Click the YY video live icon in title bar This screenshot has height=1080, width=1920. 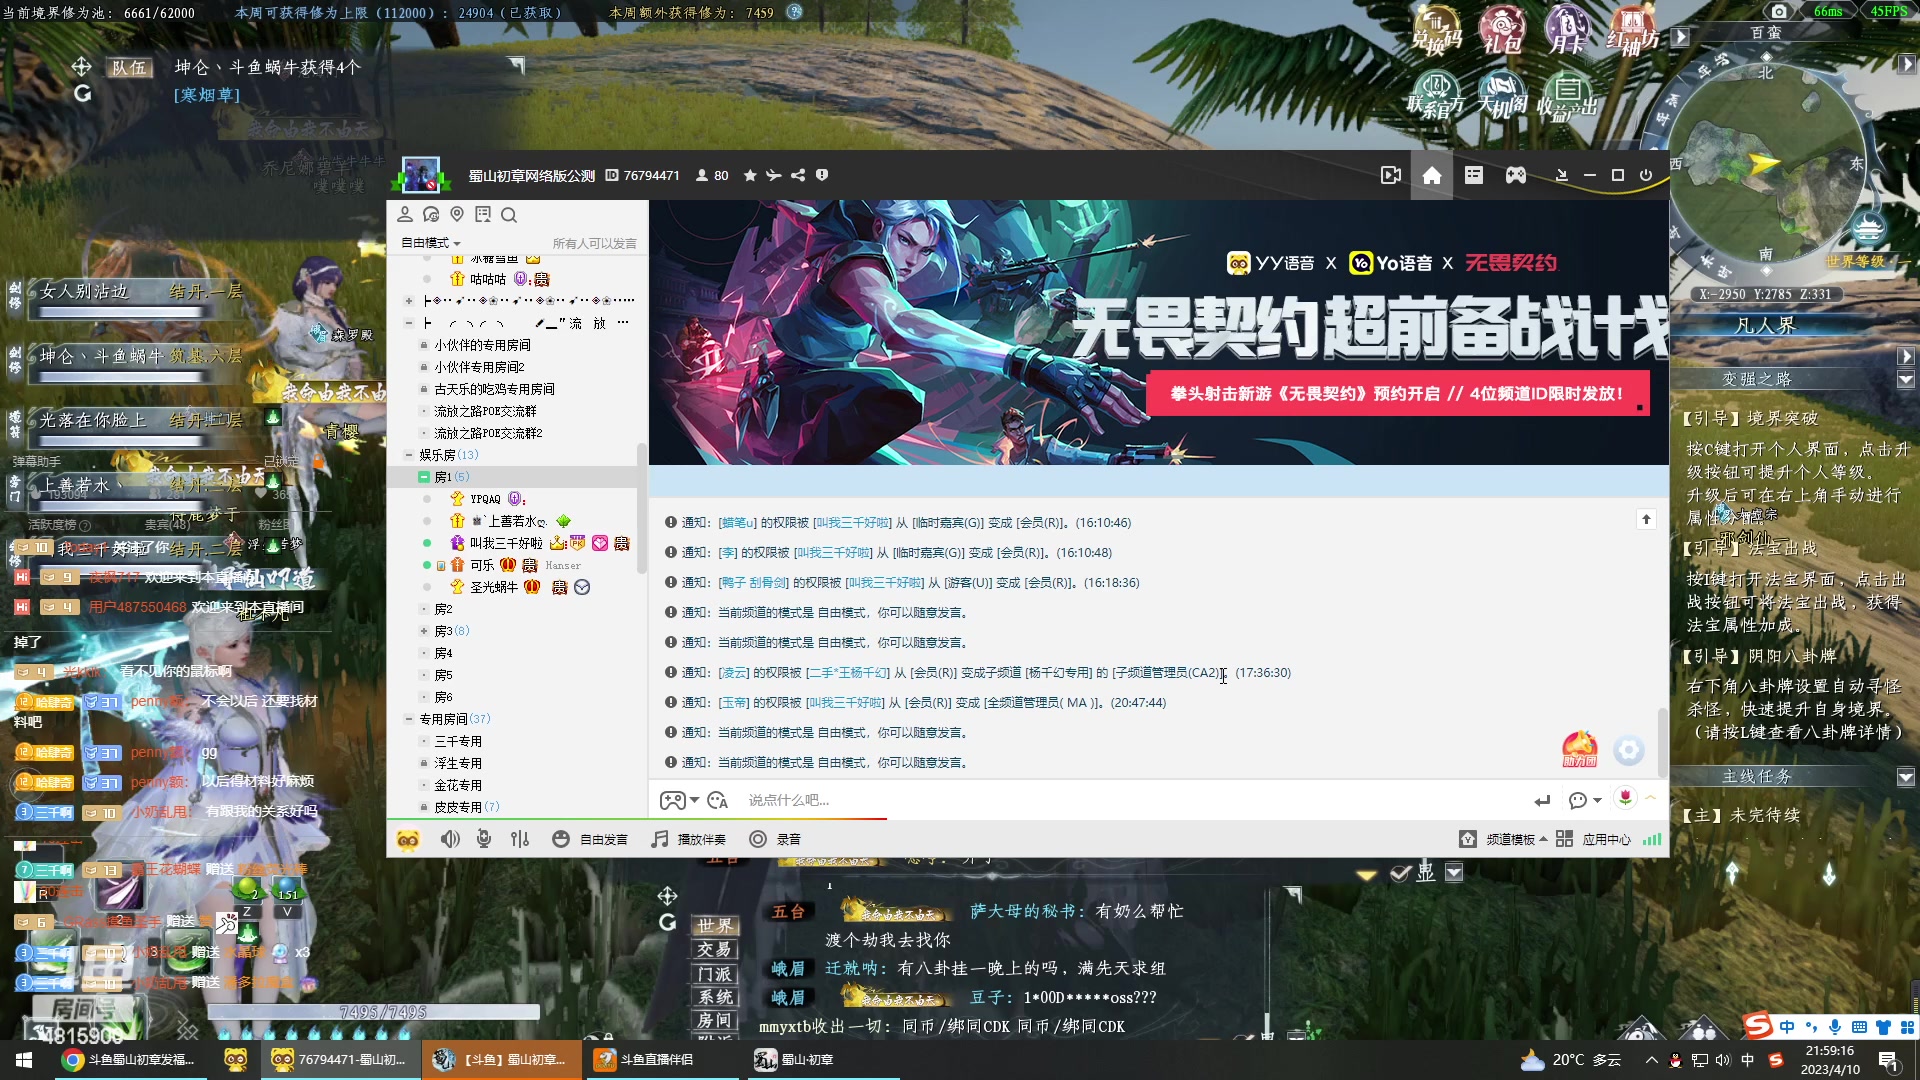(1391, 175)
